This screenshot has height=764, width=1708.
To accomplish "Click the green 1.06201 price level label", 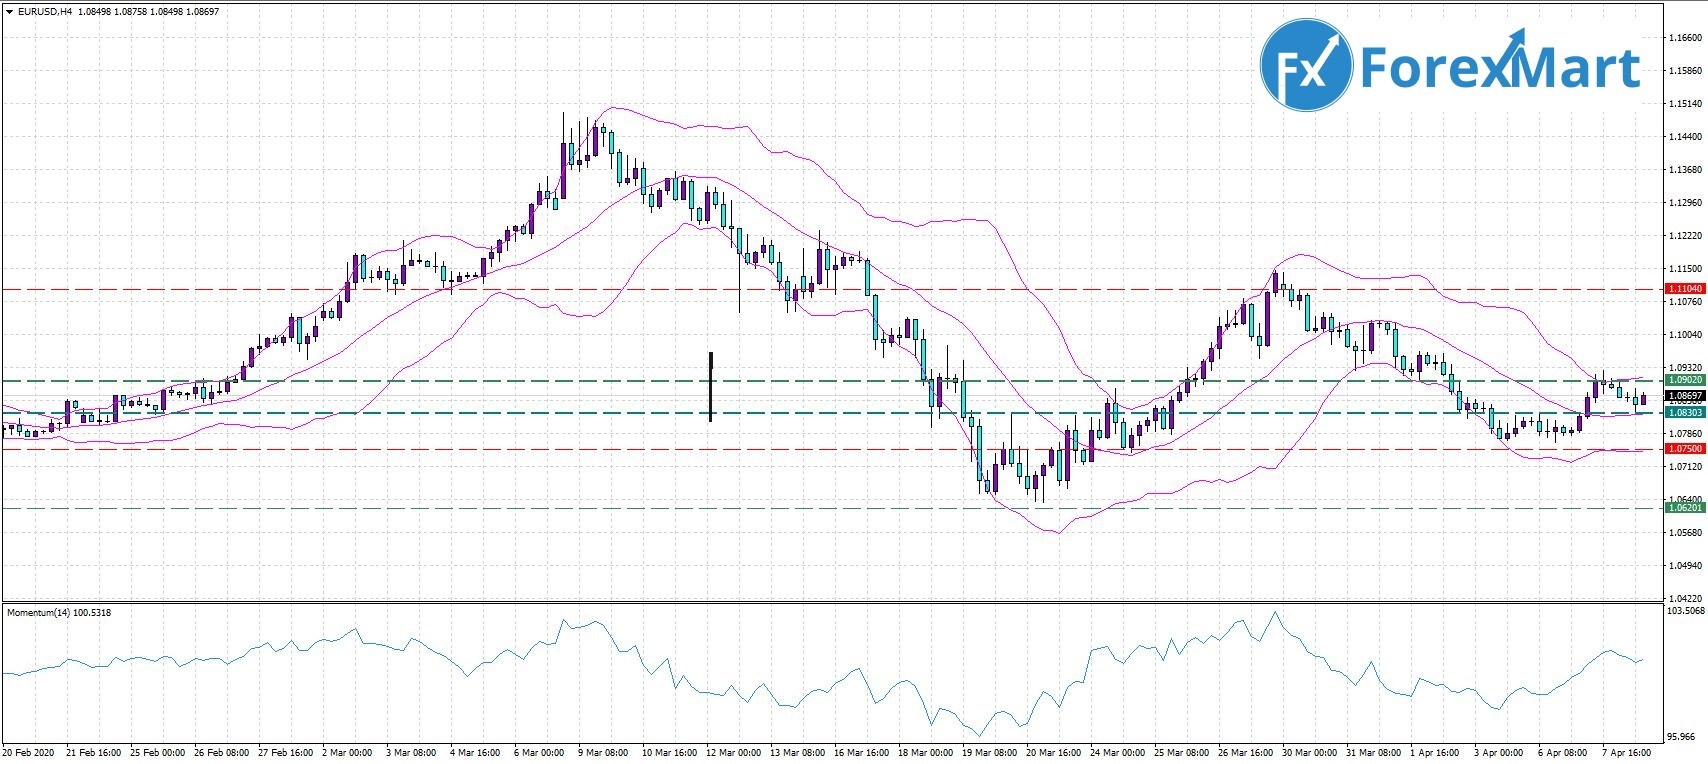I will [x=1684, y=508].
